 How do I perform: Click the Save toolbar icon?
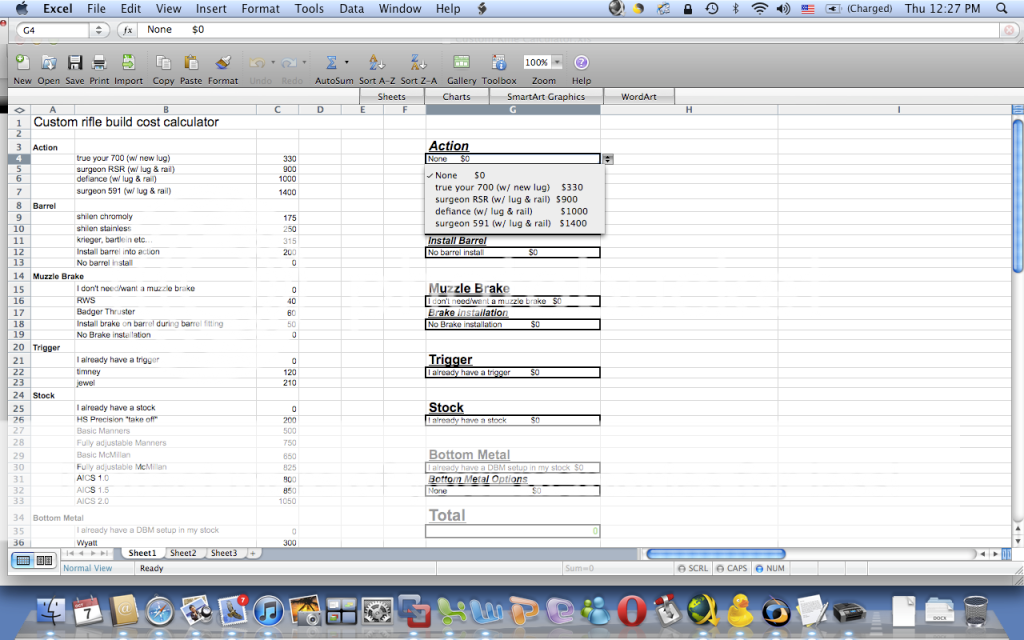point(74,63)
